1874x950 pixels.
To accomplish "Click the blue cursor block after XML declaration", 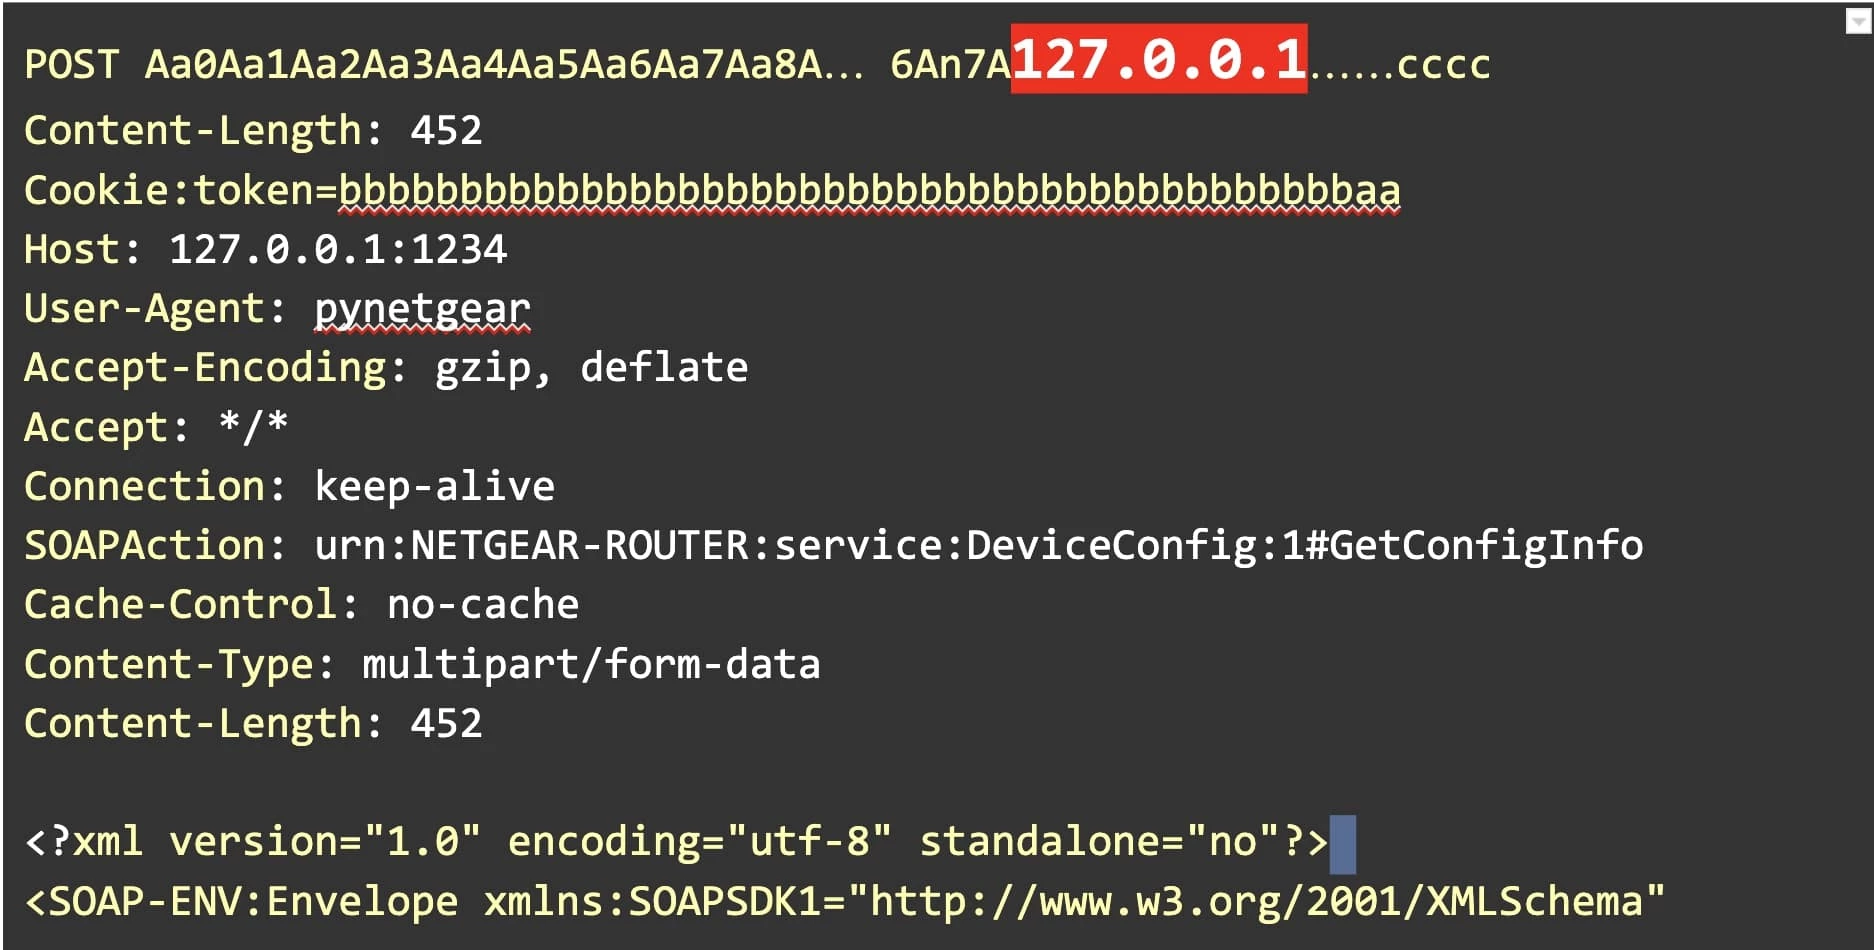I will pyautogui.click(x=1342, y=842).
